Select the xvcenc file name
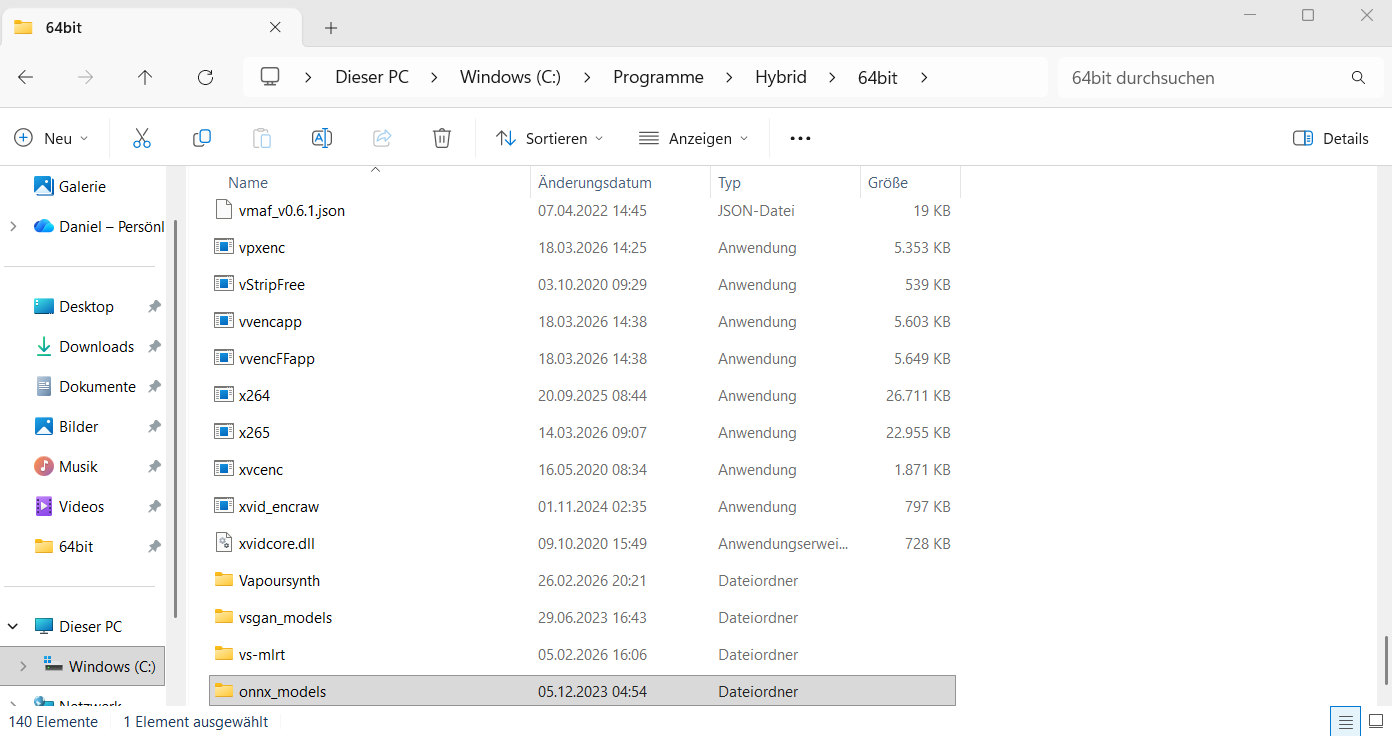This screenshot has height=736, width=1392. click(x=261, y=469)
